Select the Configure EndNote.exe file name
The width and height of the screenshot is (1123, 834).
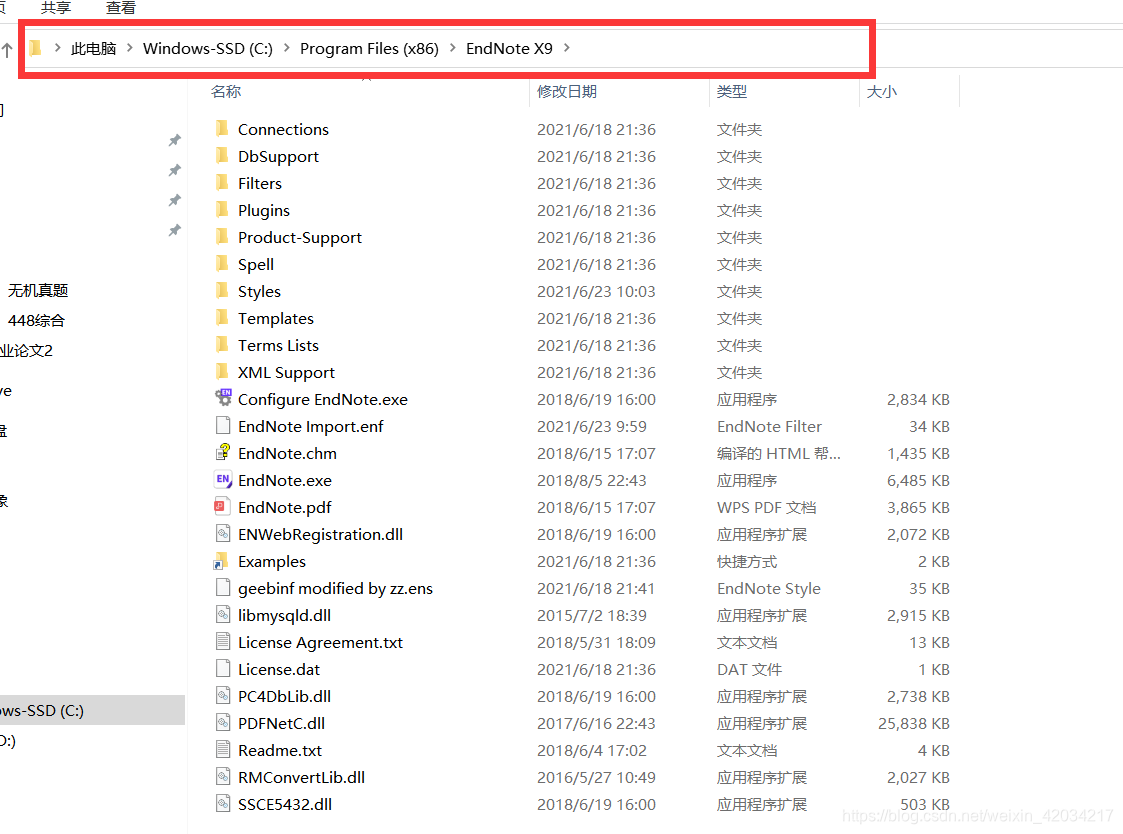click(x=322, y=399)
